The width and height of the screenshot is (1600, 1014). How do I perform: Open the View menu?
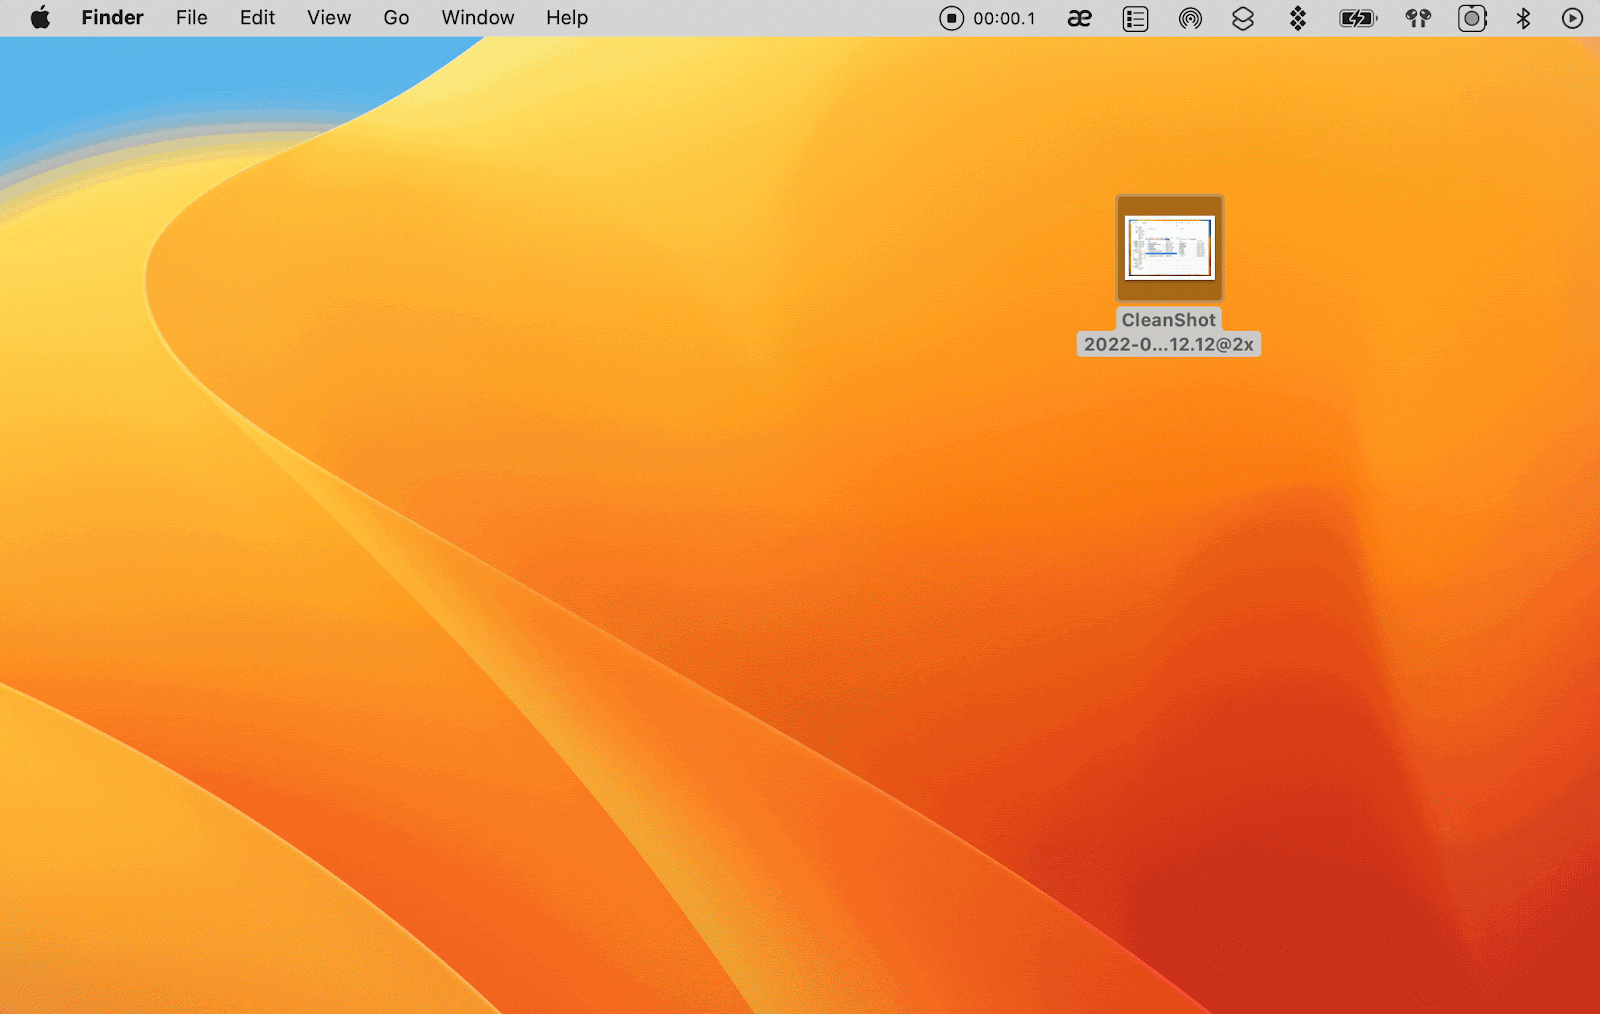(x=329, y=18)
